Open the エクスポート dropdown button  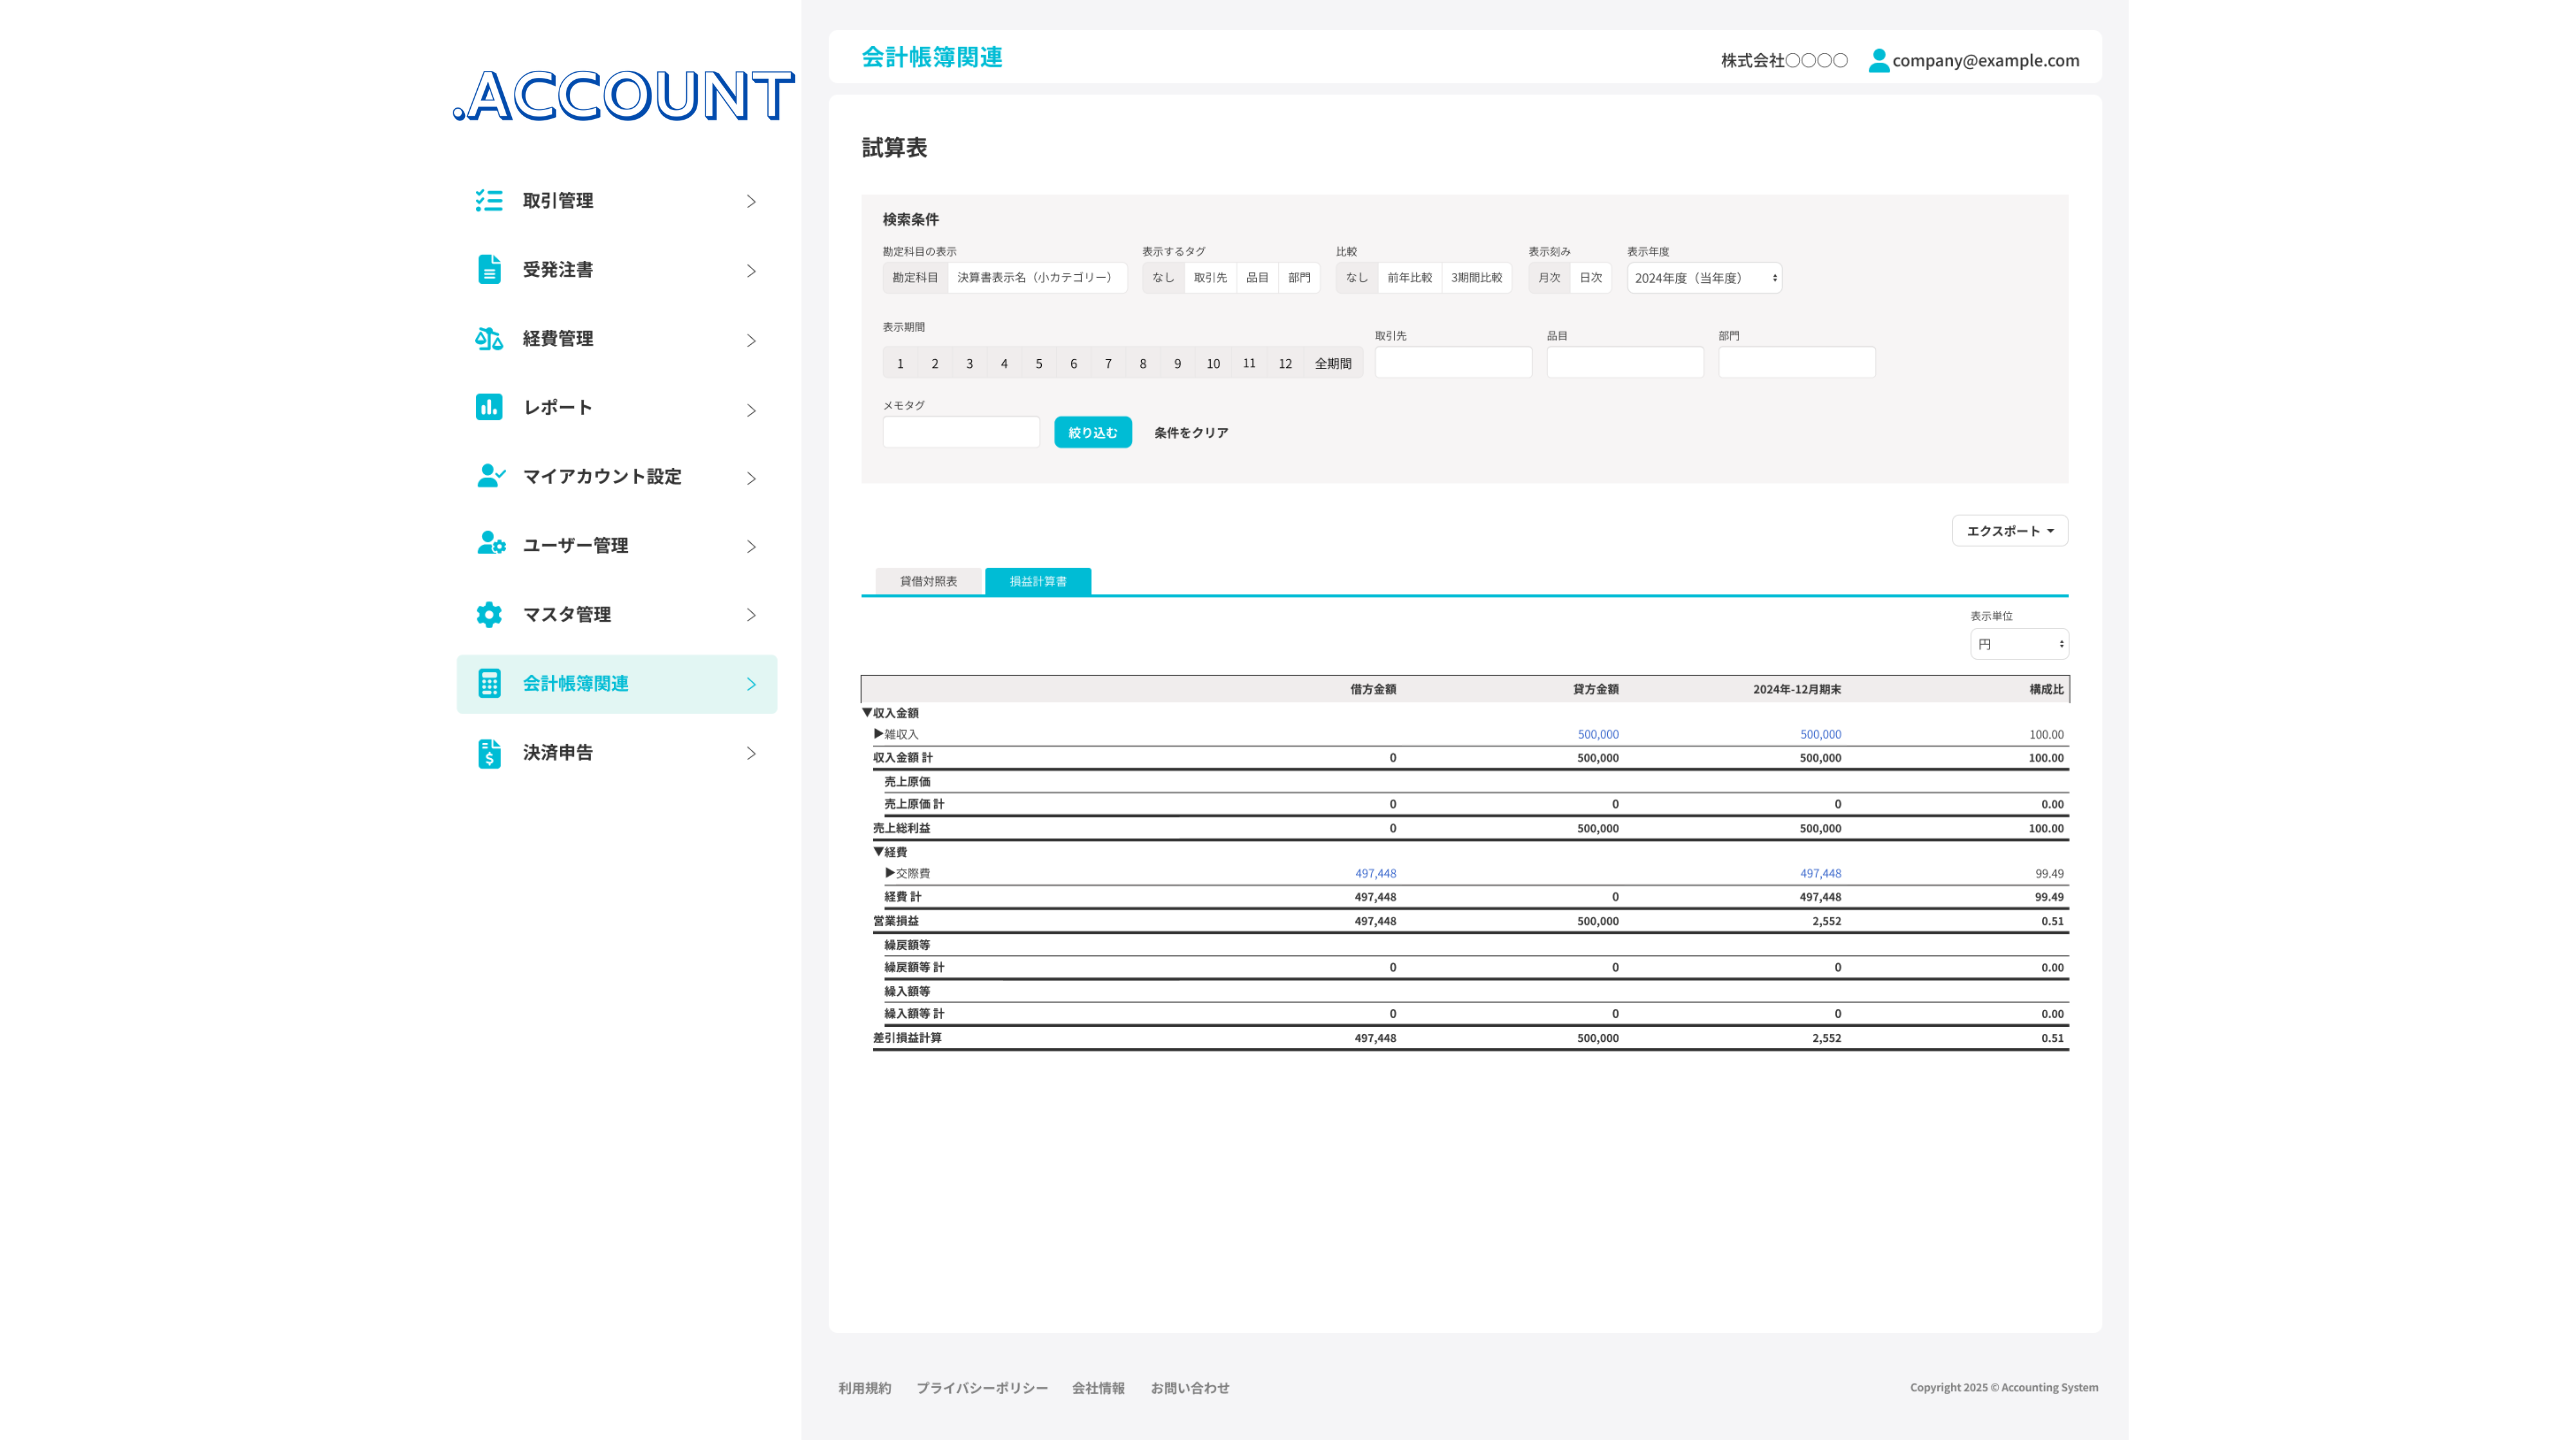tap(2009, 531)
